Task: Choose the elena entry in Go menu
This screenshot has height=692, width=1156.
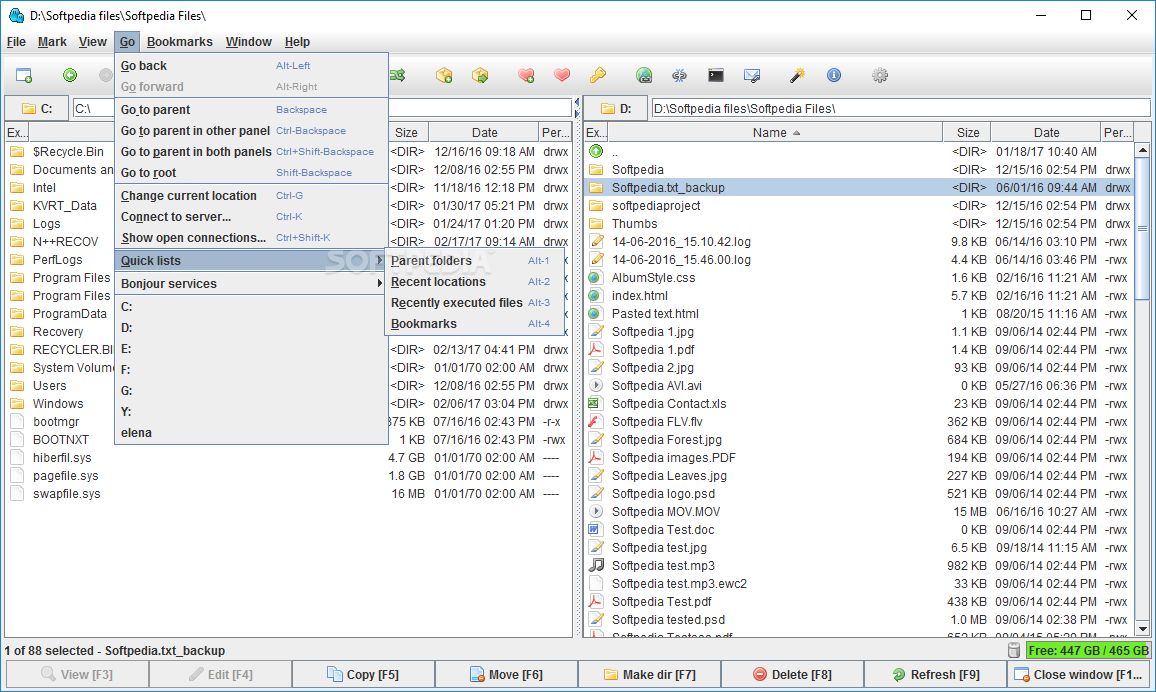Action: point(251,433)
